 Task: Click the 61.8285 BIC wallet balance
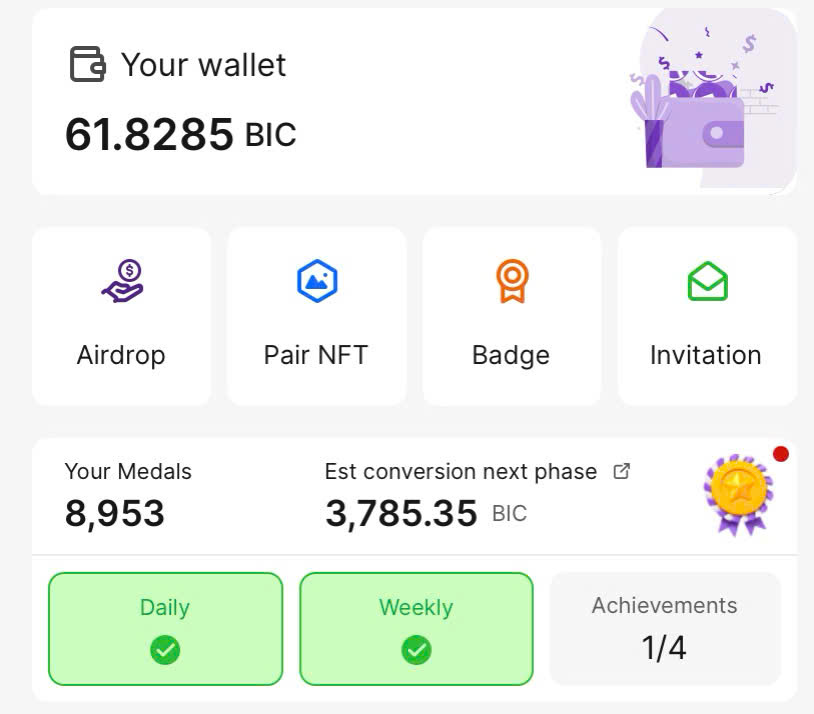[181, 134]
